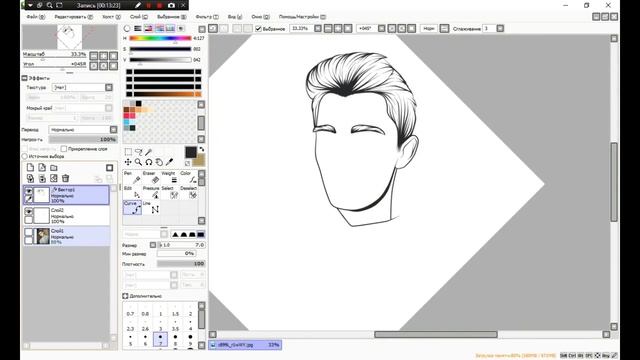Image resolution: width=640 pixels, height=360 pixels.
Task: Click the navigator preview thumbnail
Action: pyautogui.click(x=70, y=37)
